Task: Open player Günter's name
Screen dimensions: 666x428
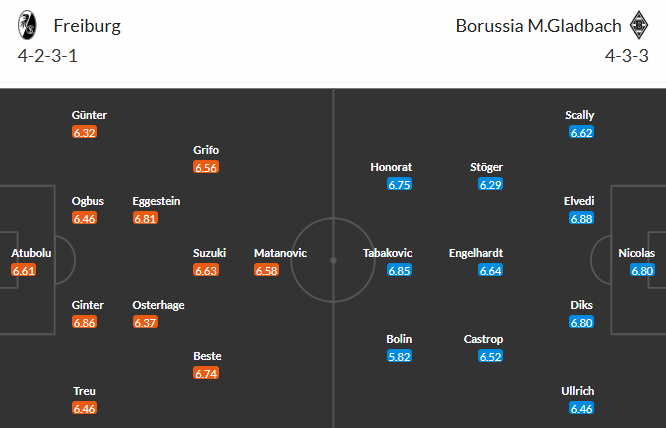Action: (89, 115)
